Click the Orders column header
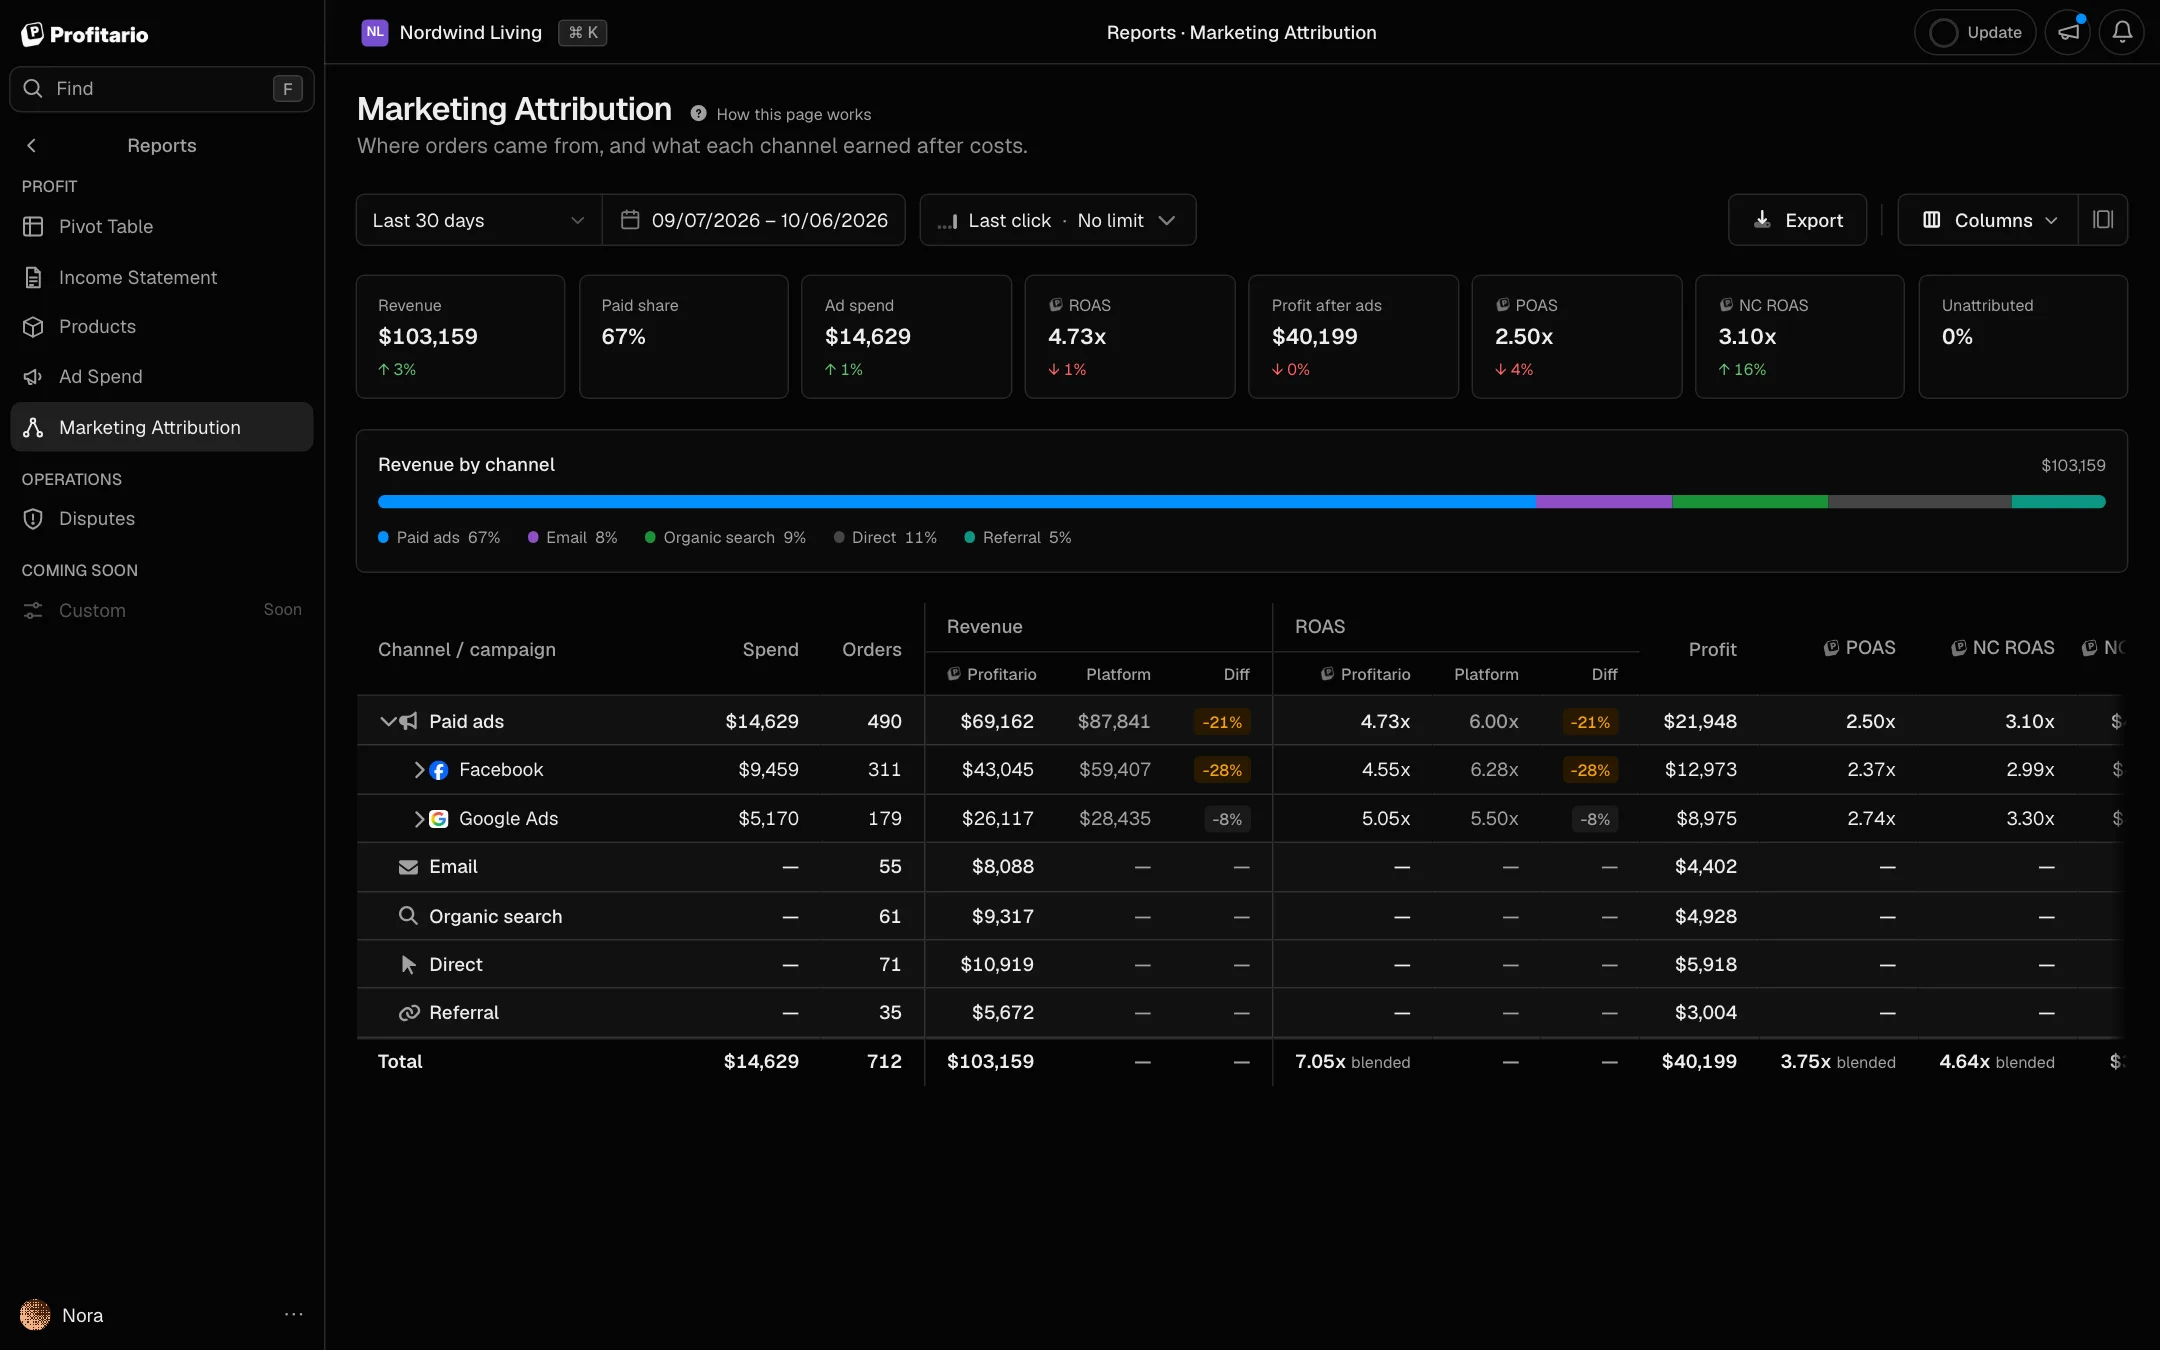 (871, 649)
